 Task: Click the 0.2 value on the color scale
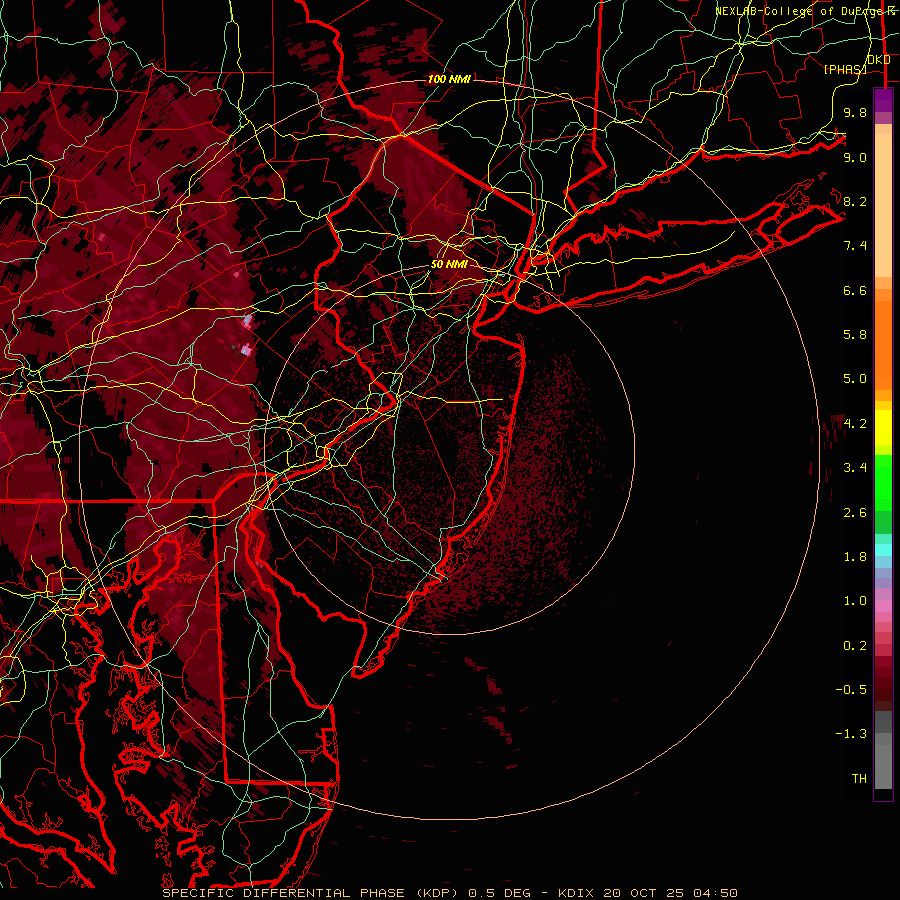click(855, 646)
